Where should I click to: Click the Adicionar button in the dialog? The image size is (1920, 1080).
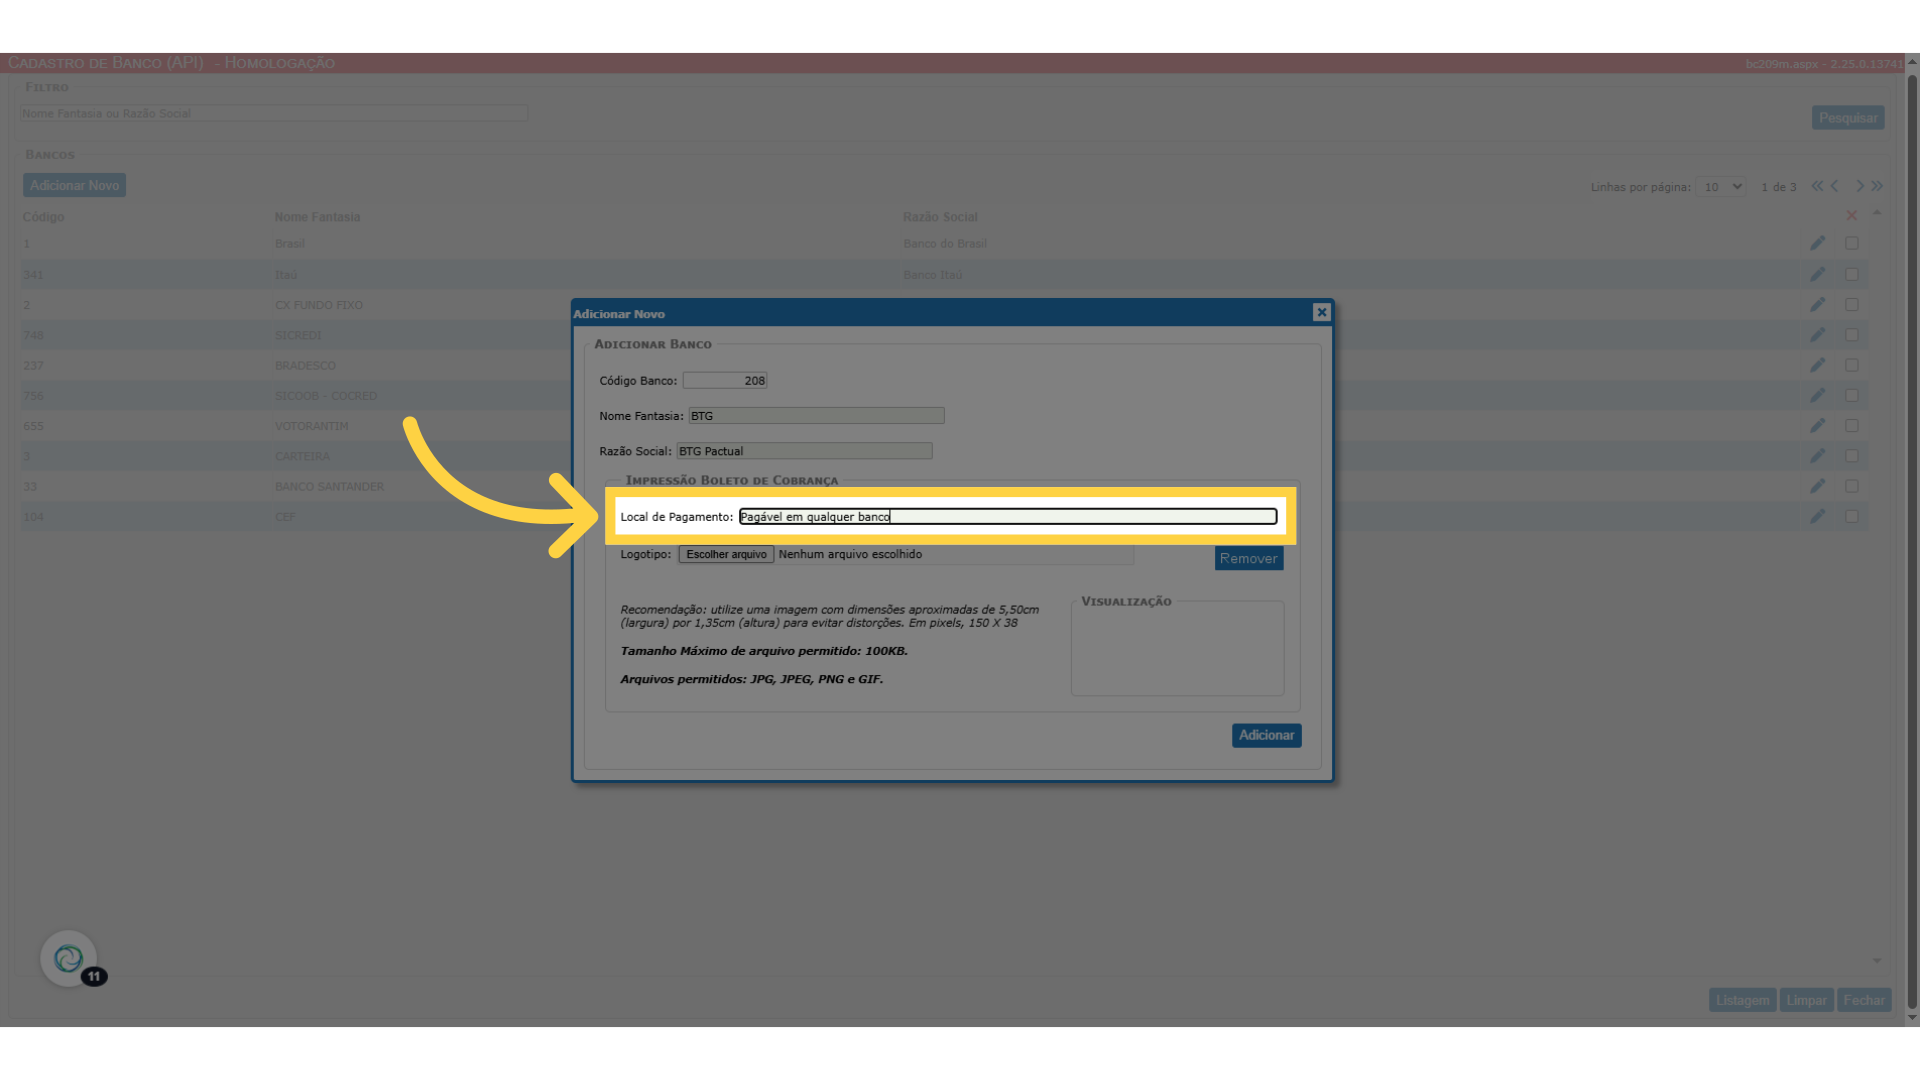click(x=1266, y=735)
